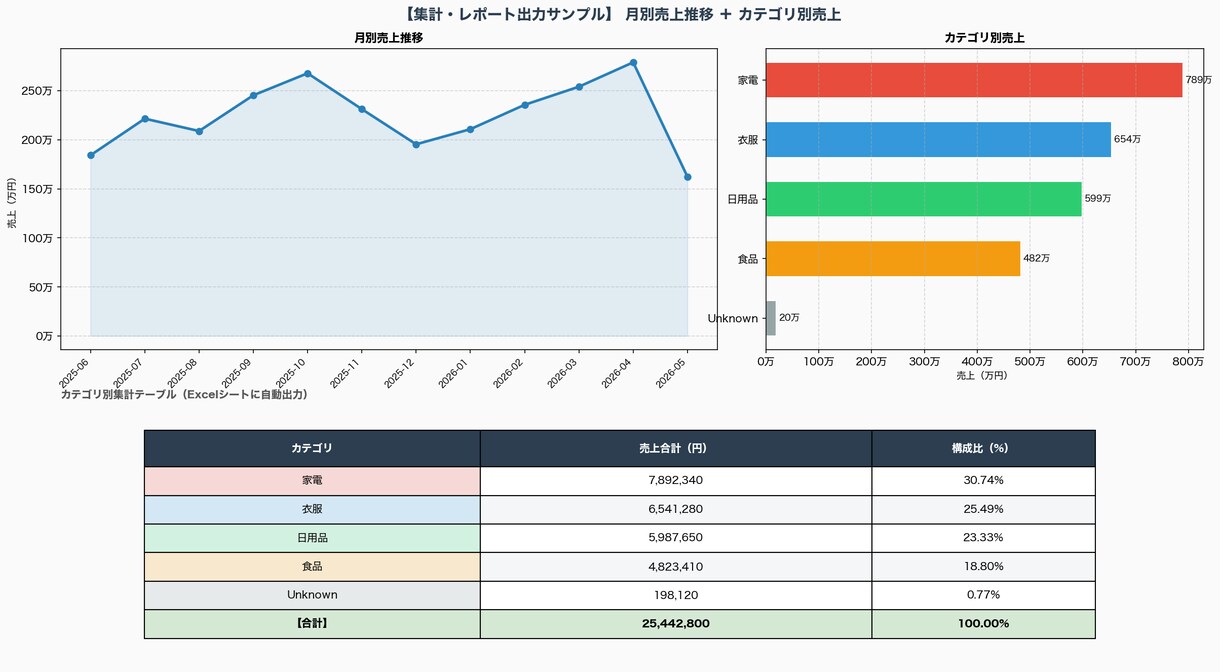This screenshot has height=672, width=1220.
Task: Click the report title 【集計・レポート出力サンプル】
Action: (509, 15)
